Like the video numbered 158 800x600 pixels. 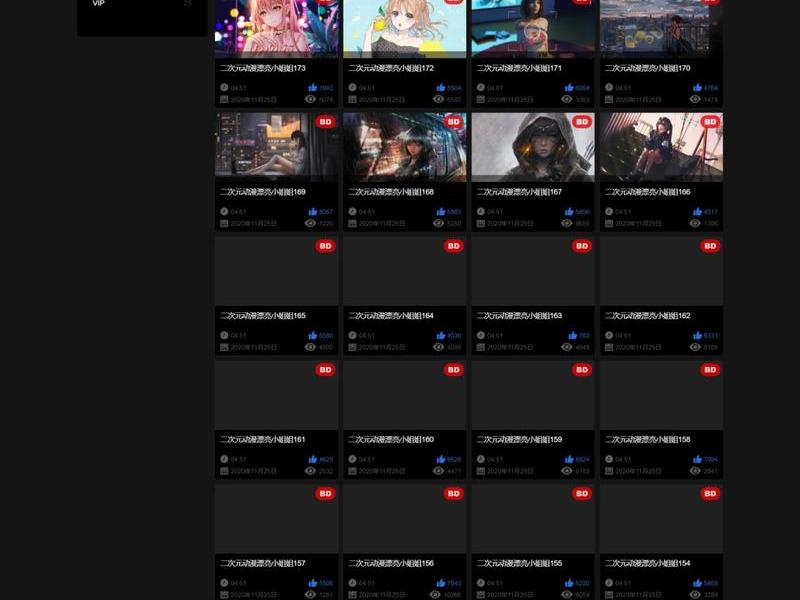click(697, 459)
